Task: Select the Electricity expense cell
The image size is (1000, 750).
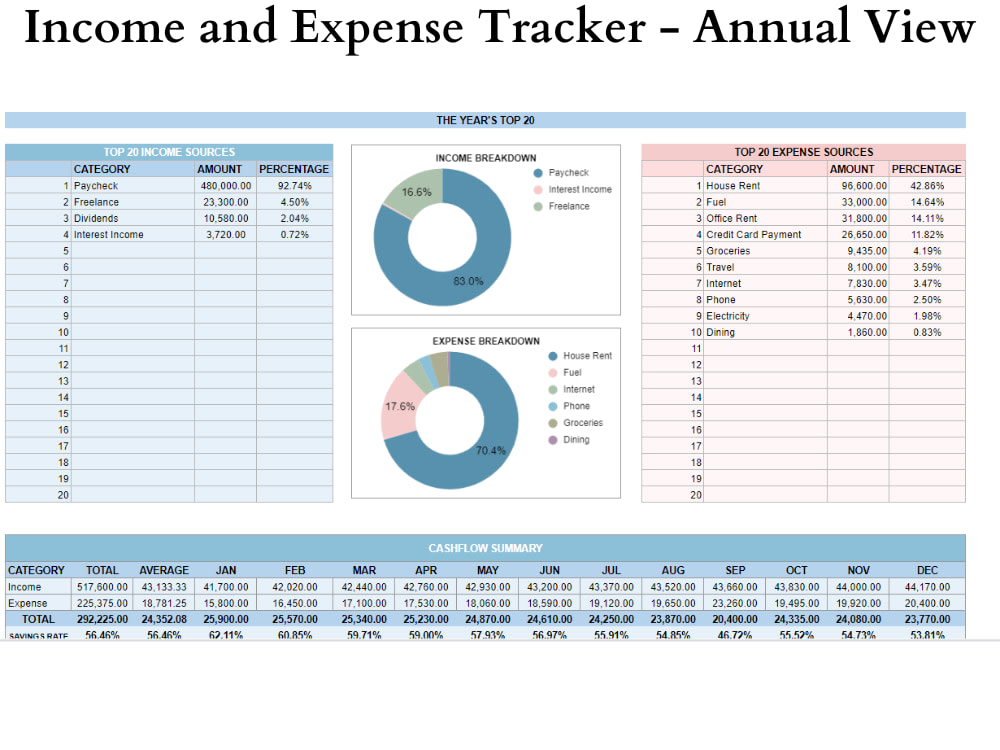Action: tap(765, 316)
